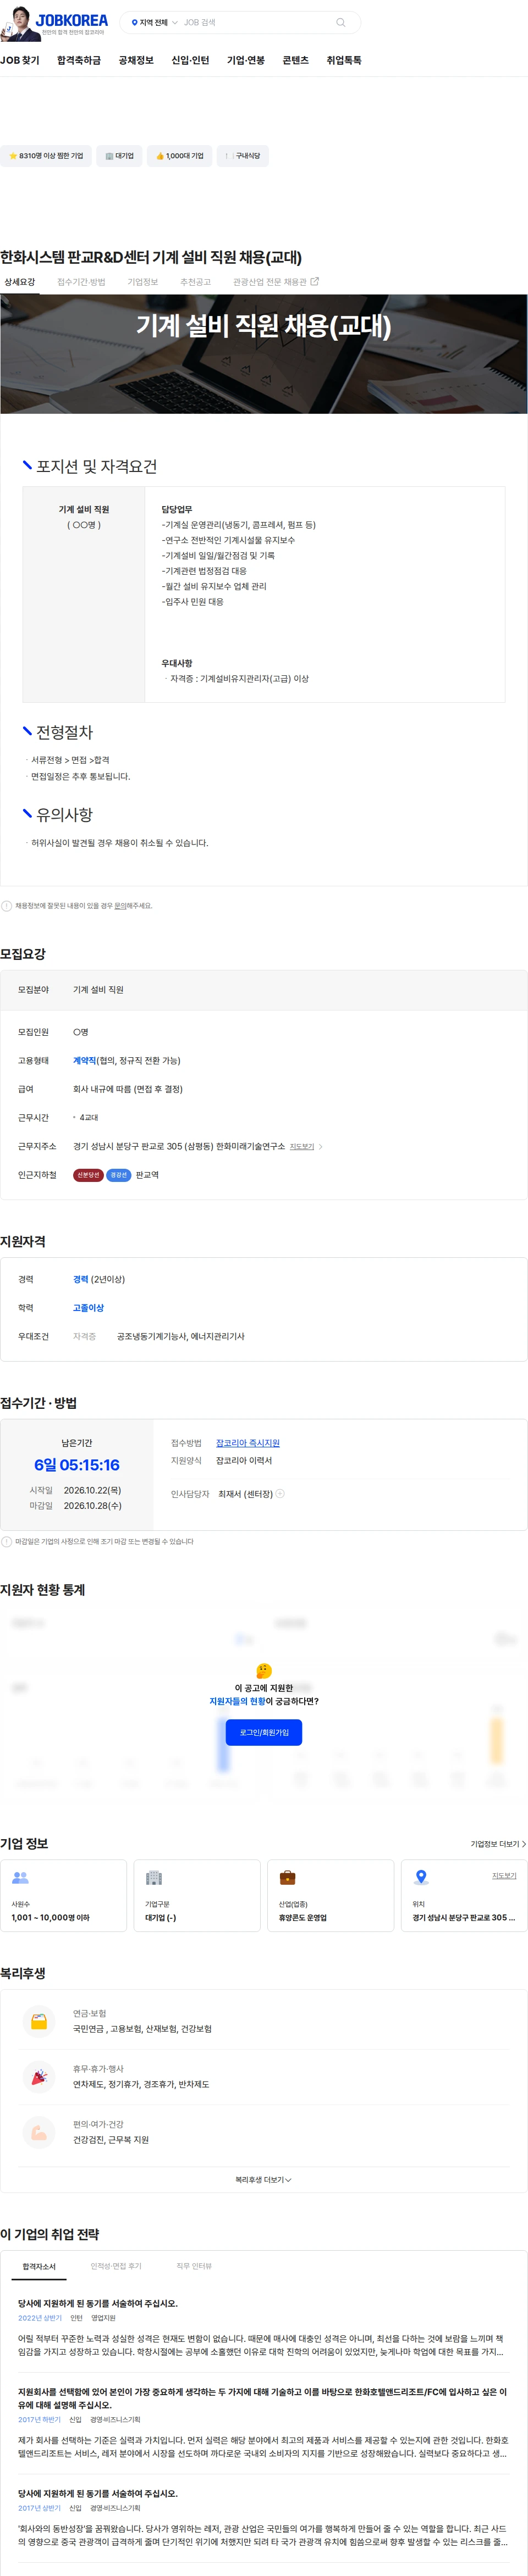Click the 고졸이상 education link
This screenshot has height=2576, width=528.
point(88,1308)
